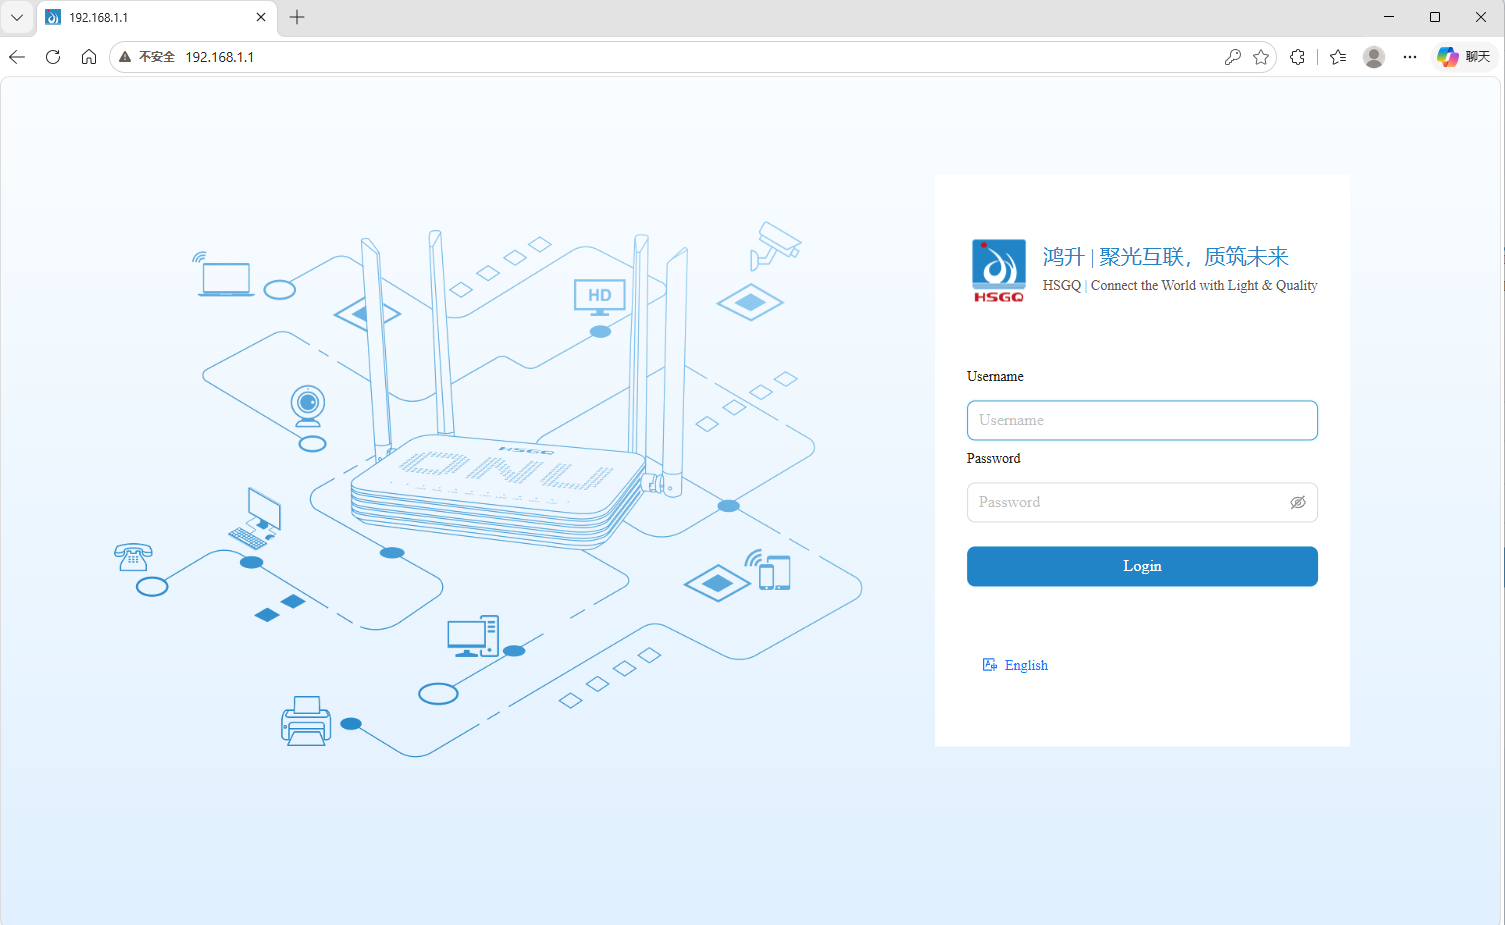Screen dimensions: 1505x925
Task: Click the not-secure site info warning
Action: click(147, 57)
